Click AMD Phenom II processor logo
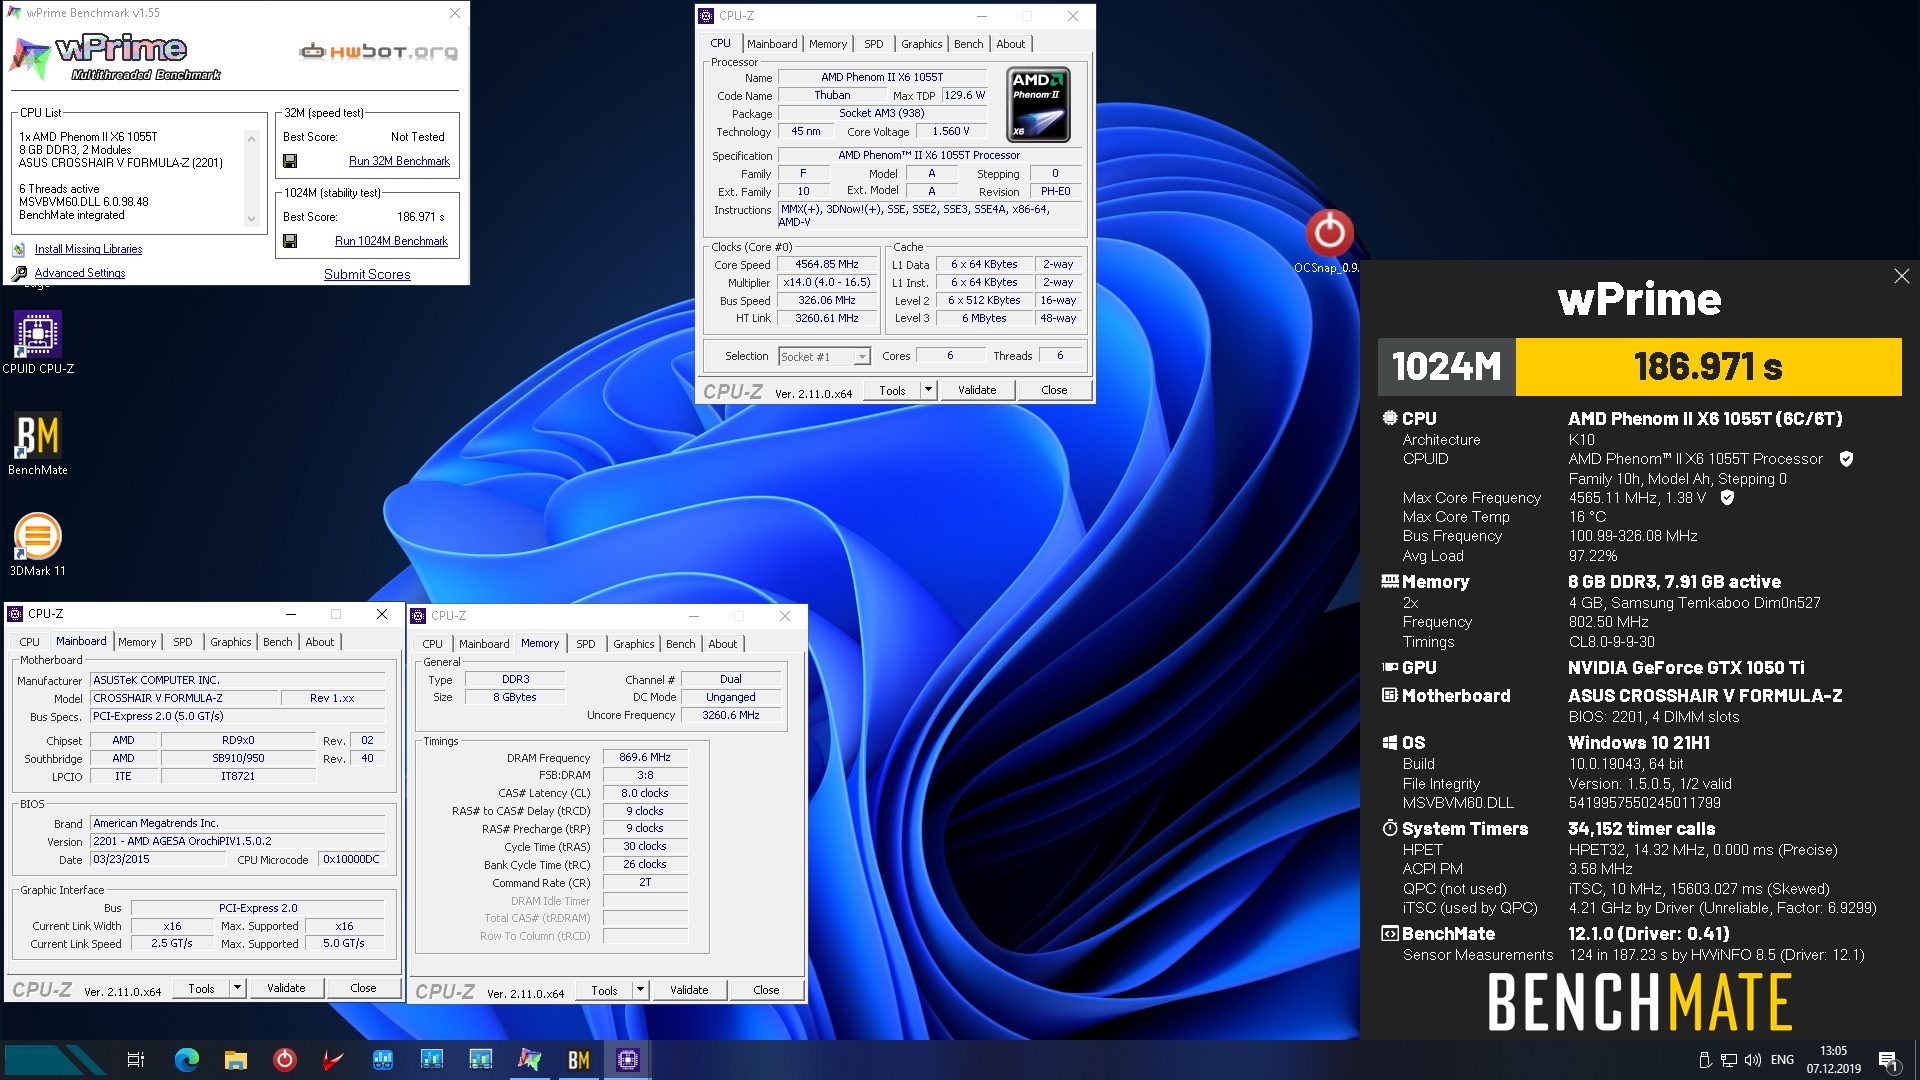Image resolution: width=1920 pixels, height=1080 pixels. [1038, 105]
